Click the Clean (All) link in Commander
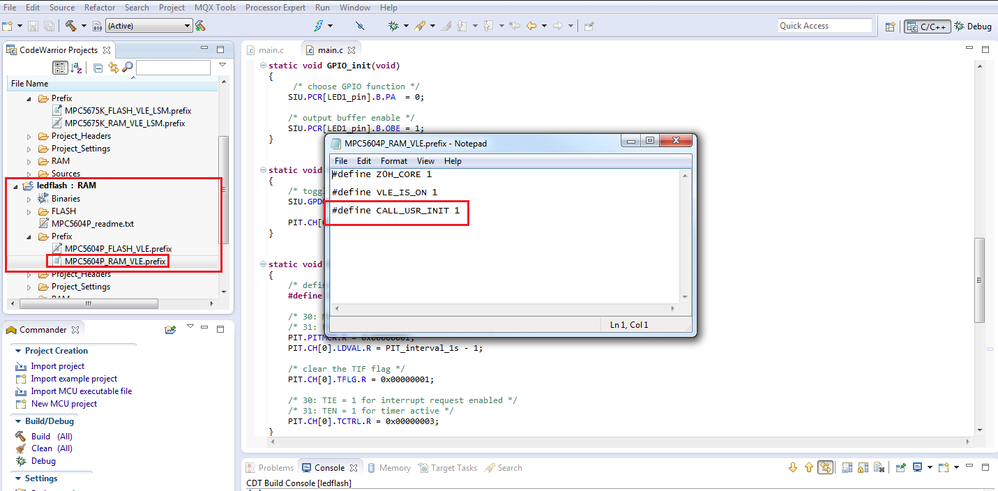 tap(52, 448)
